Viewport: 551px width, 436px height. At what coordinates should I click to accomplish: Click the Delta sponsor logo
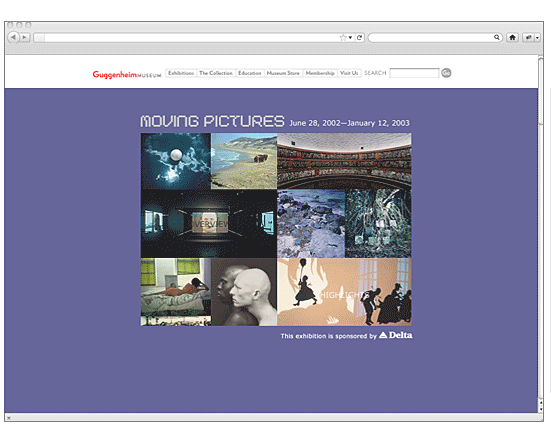[396, 335]
